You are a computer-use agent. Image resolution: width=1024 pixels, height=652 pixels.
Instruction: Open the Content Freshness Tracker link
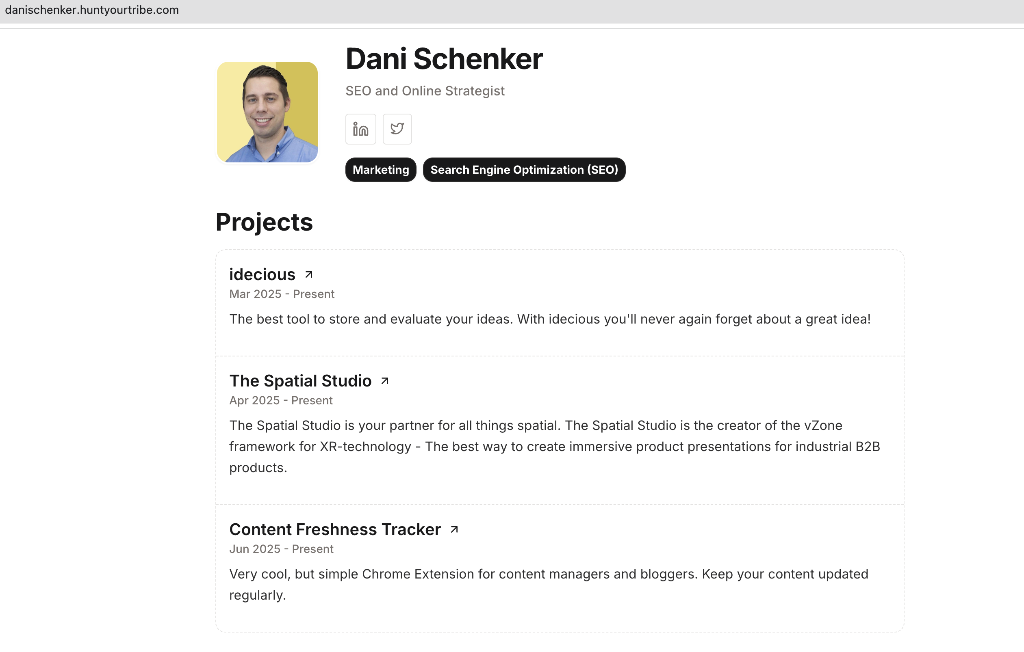click(335, 529)
